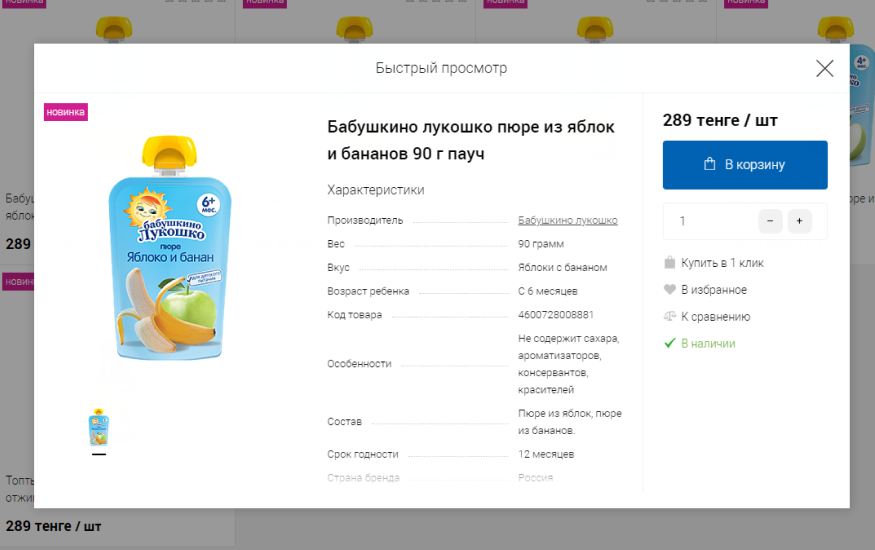Click the value Яблоки с бананом
Image resolution: width=875 pixels, height=550 pixels.
(x=562, y=267)
